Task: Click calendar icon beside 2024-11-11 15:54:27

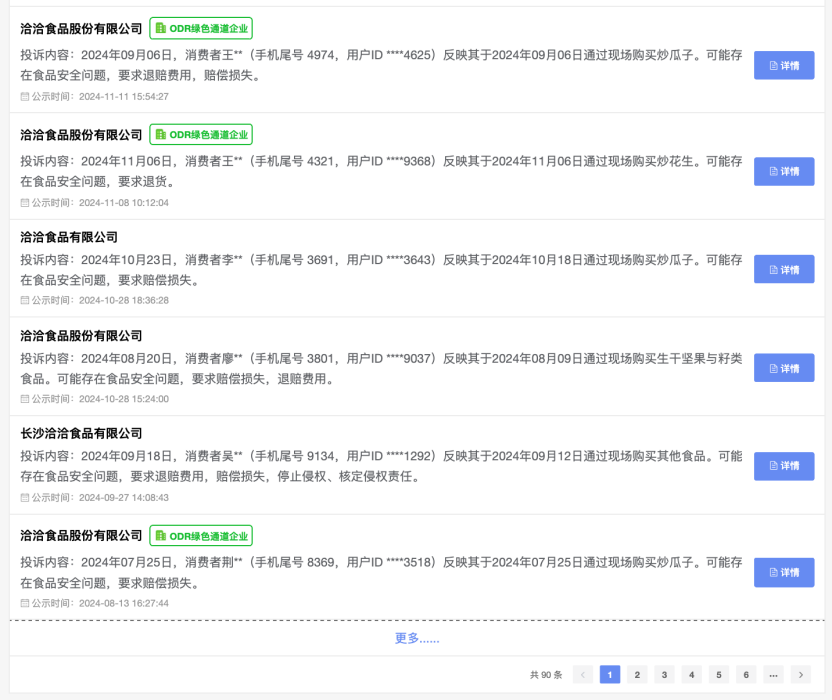Action: [24, 97]
